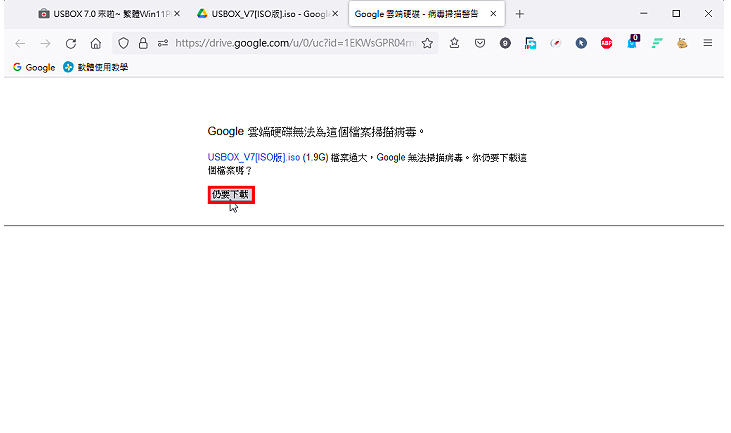Open the orange monkey extension icon
The height and width of the screenshot is (433, 731).
tap(682, 43)
